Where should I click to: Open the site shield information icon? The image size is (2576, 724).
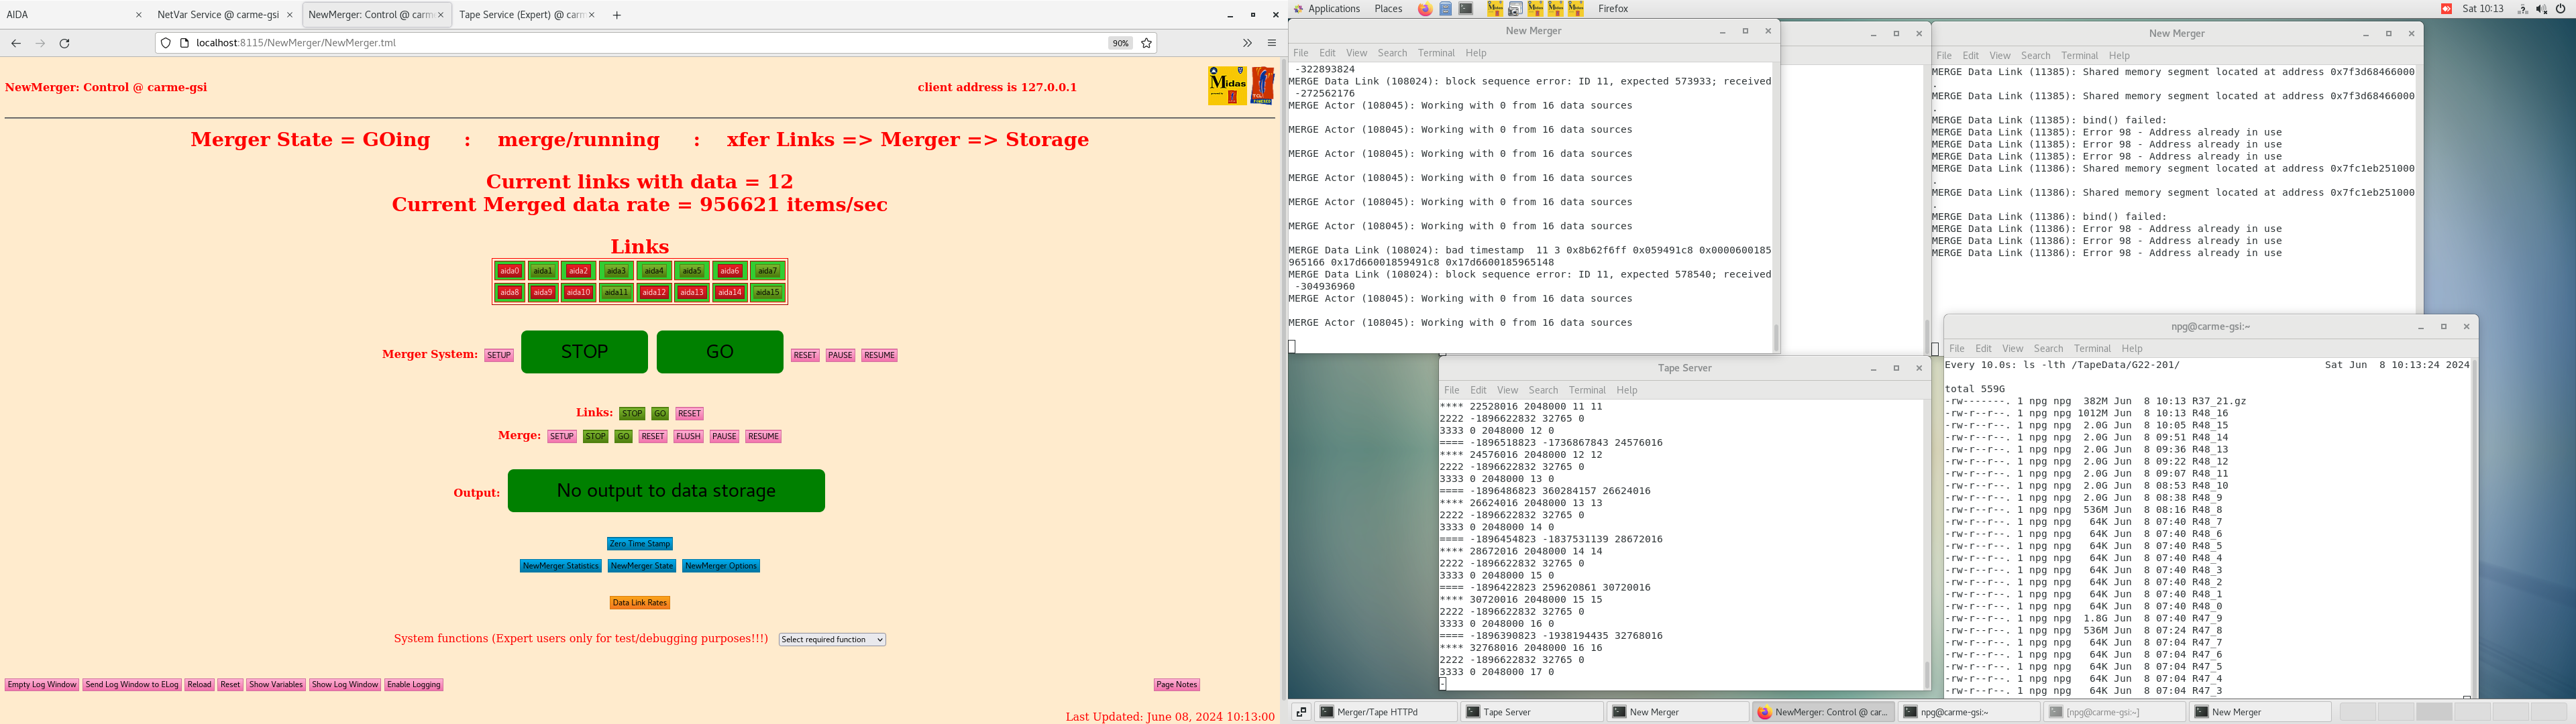click(166, 43)
